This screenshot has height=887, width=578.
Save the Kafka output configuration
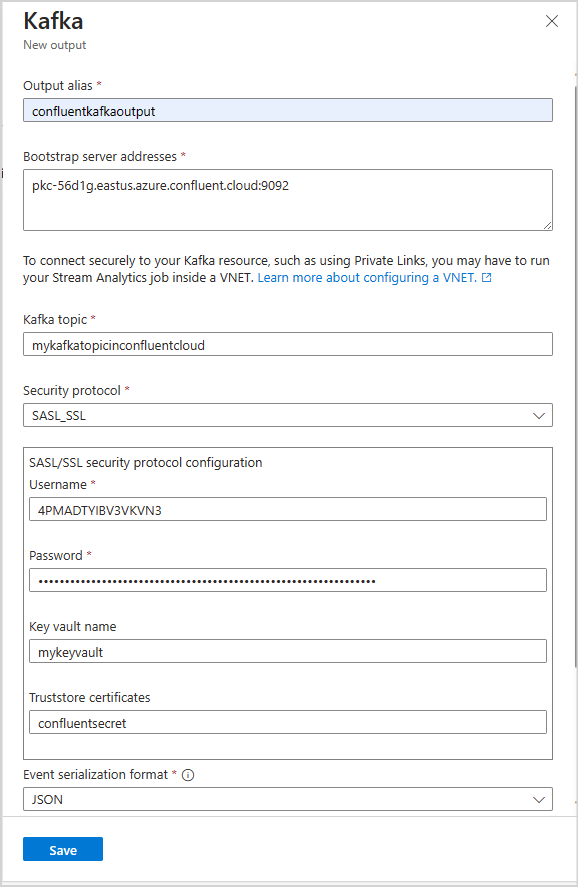[x=63, y=849]
